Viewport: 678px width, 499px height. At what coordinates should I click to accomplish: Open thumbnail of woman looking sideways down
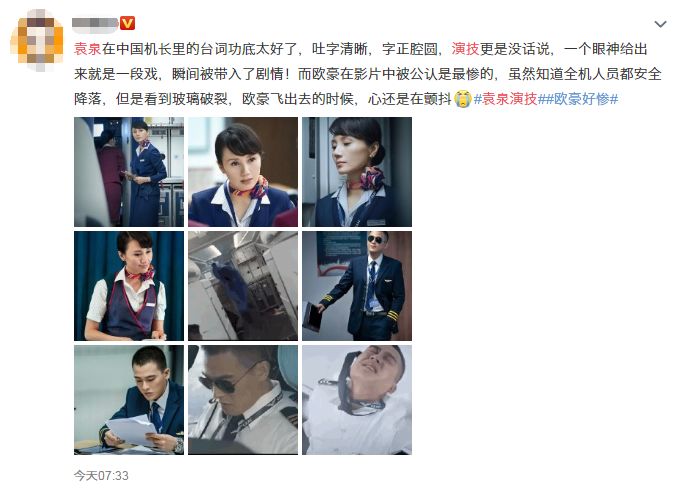pos(357,172)
